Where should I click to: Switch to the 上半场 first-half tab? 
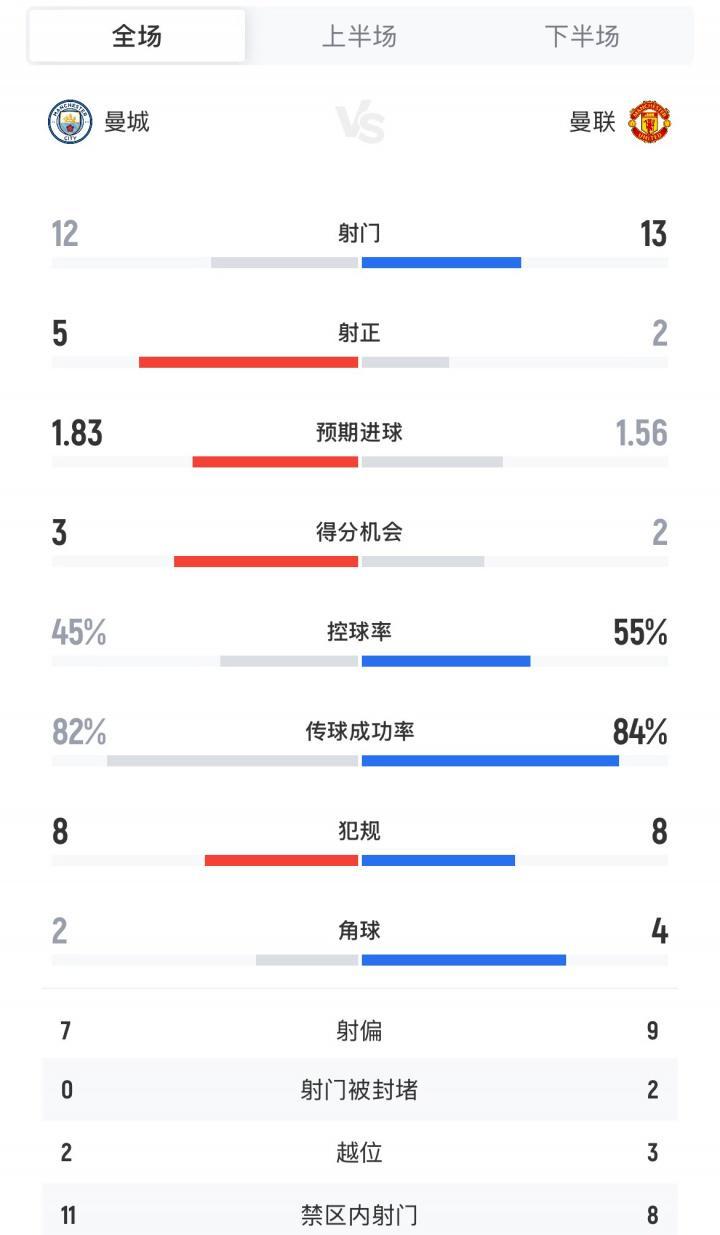click(359, 37)
